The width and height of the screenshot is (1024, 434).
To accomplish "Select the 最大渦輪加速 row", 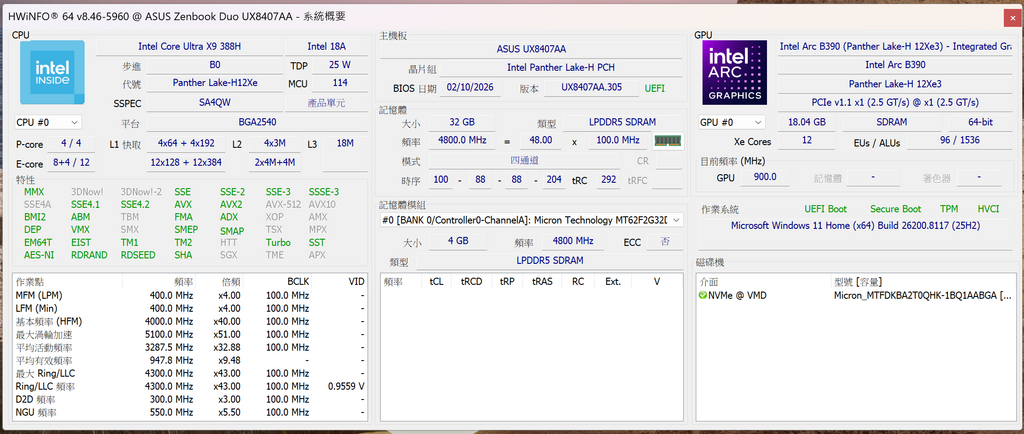I will pyautogui.click(x=189, y=335).
